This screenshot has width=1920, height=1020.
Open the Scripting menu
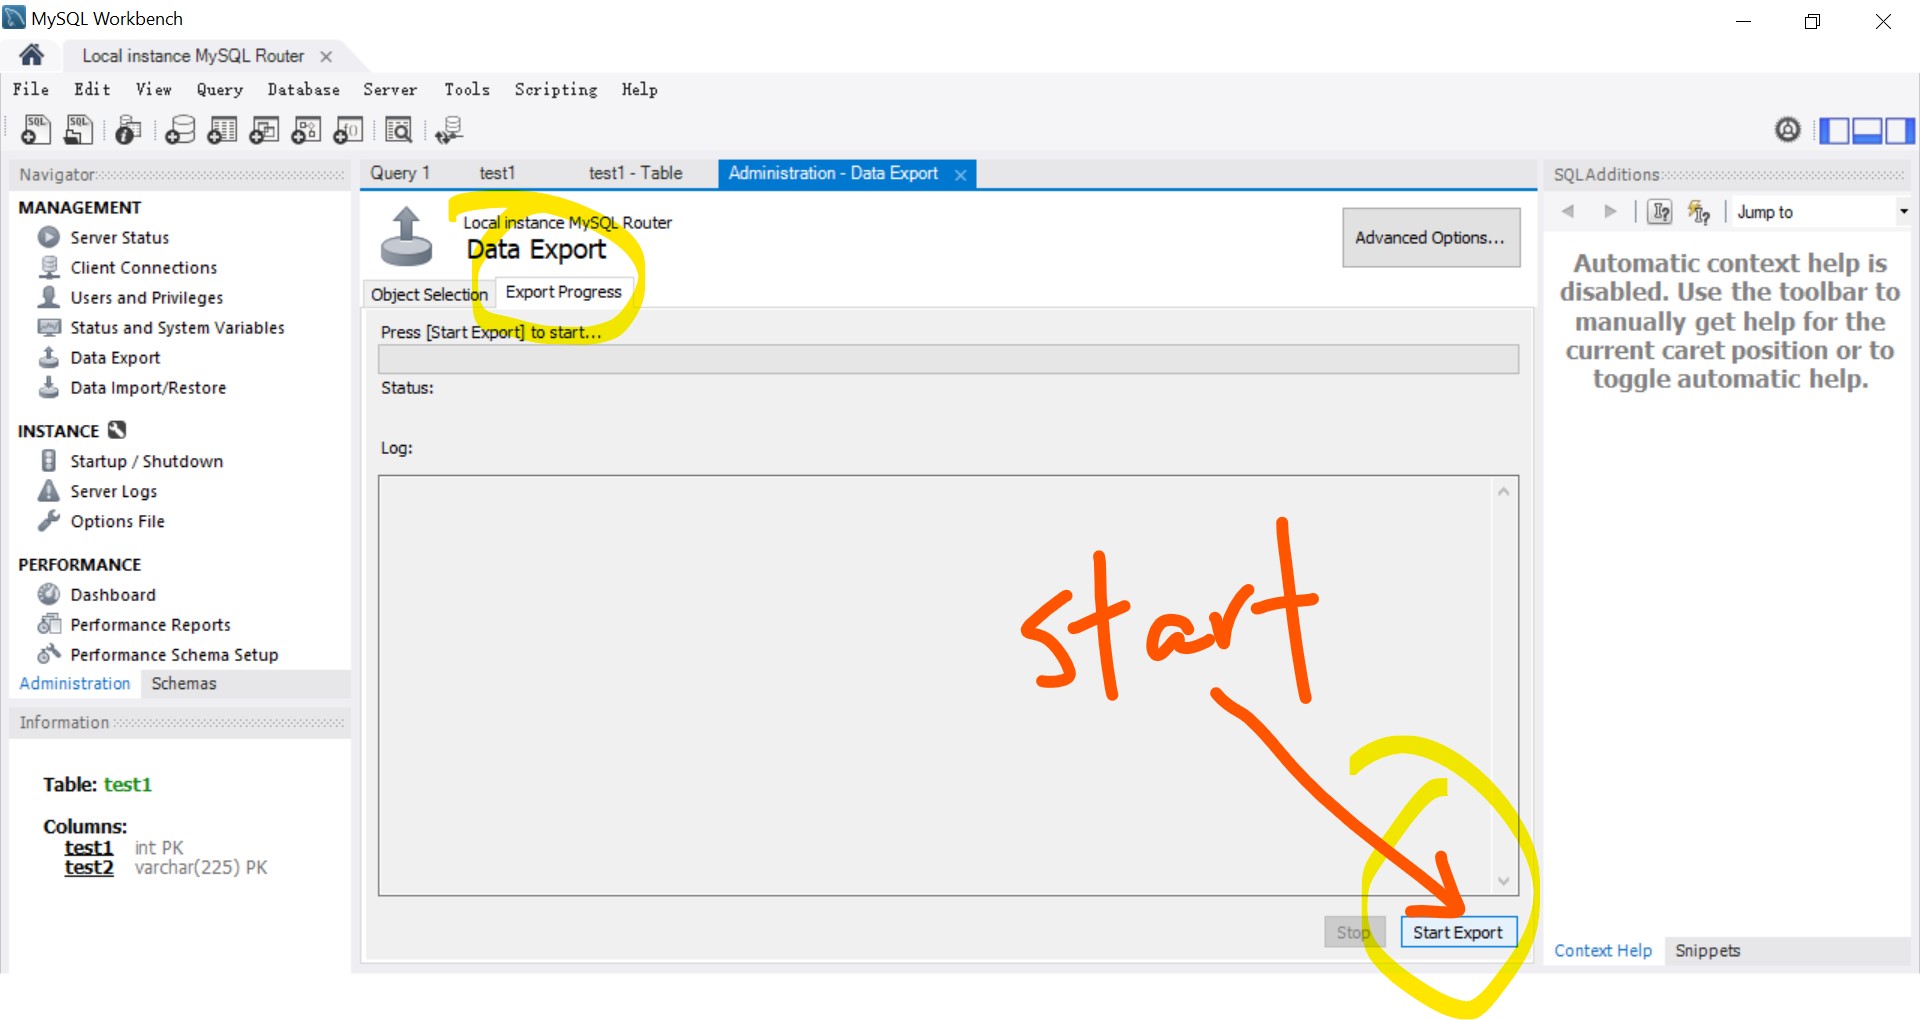pyautogui.click(x=556, y=89)
